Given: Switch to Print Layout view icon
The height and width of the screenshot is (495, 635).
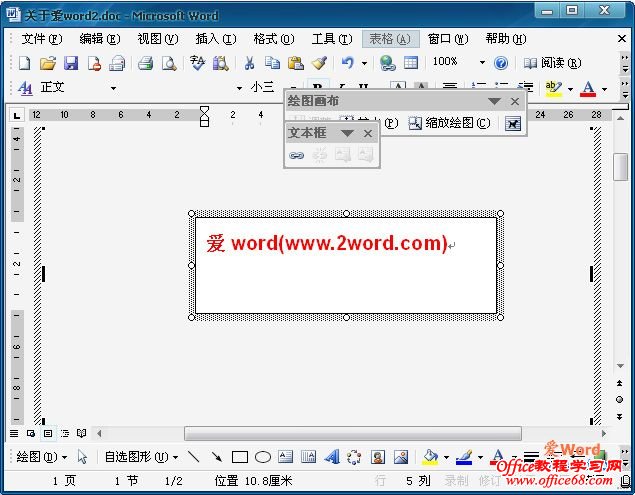Looking at the screenshot, I should 48,433.
